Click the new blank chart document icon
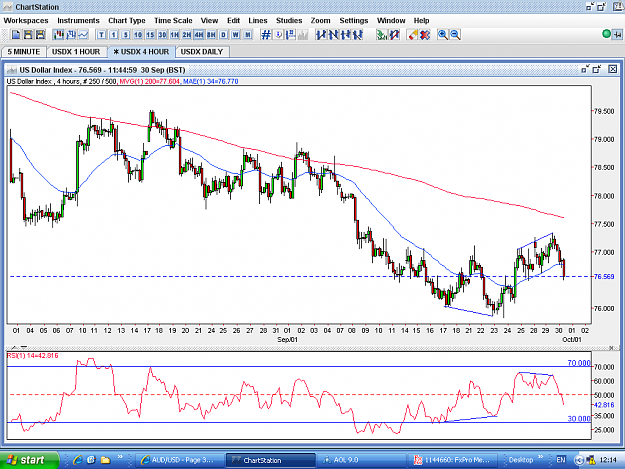625x469 pixels. [16, 35]
